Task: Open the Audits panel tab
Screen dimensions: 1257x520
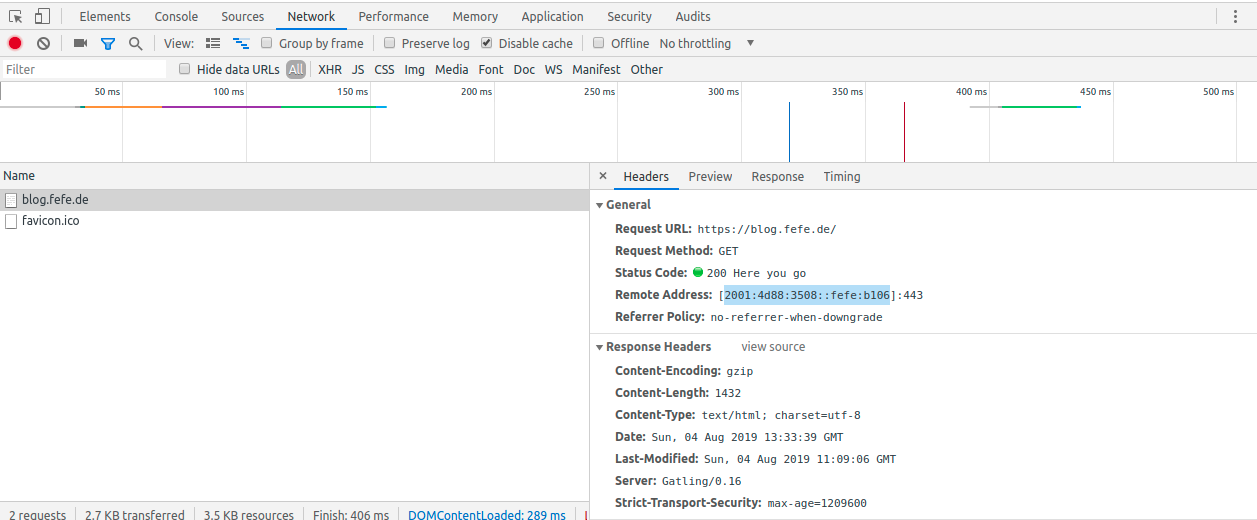Action: [693, 16]
